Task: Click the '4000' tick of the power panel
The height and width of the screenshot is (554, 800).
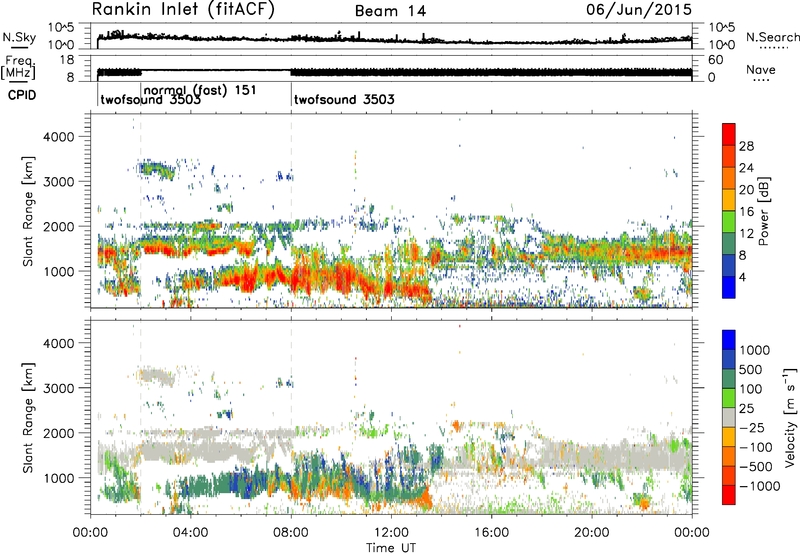Action: click(58, 137)
